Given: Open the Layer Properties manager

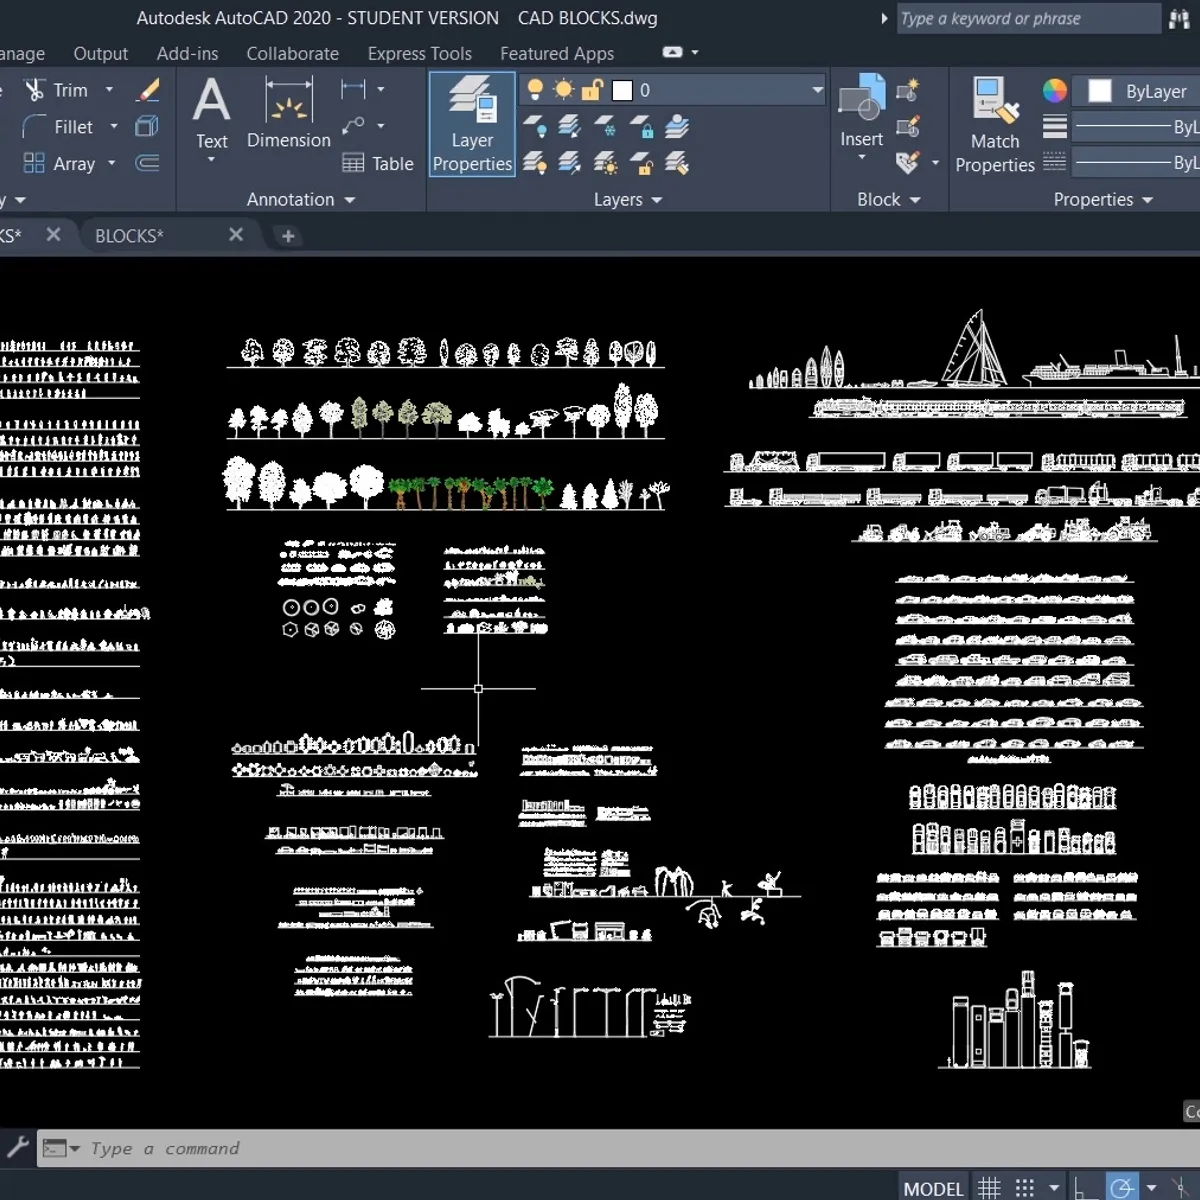Looking at the screenshot, I should coord(472,124).
